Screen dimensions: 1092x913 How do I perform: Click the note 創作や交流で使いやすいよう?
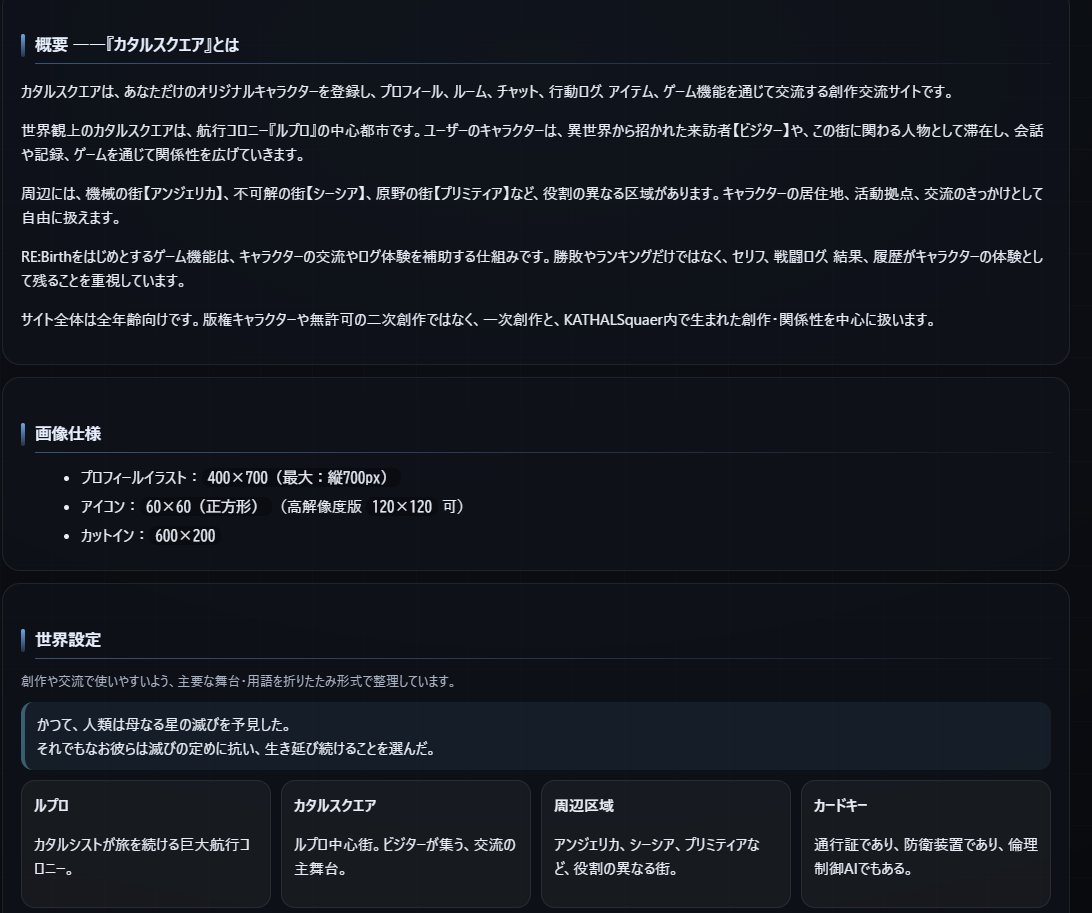coord(238,680)
